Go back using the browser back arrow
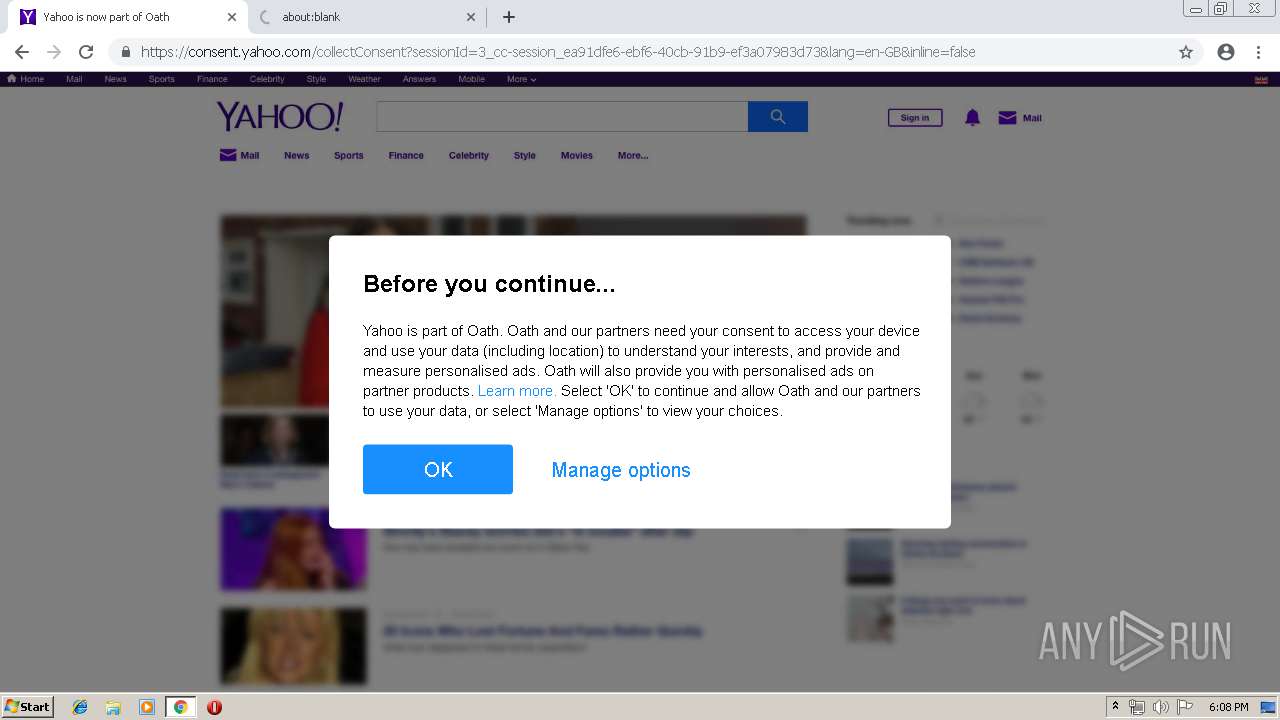 pyautogui.click(x=22, y=52)
